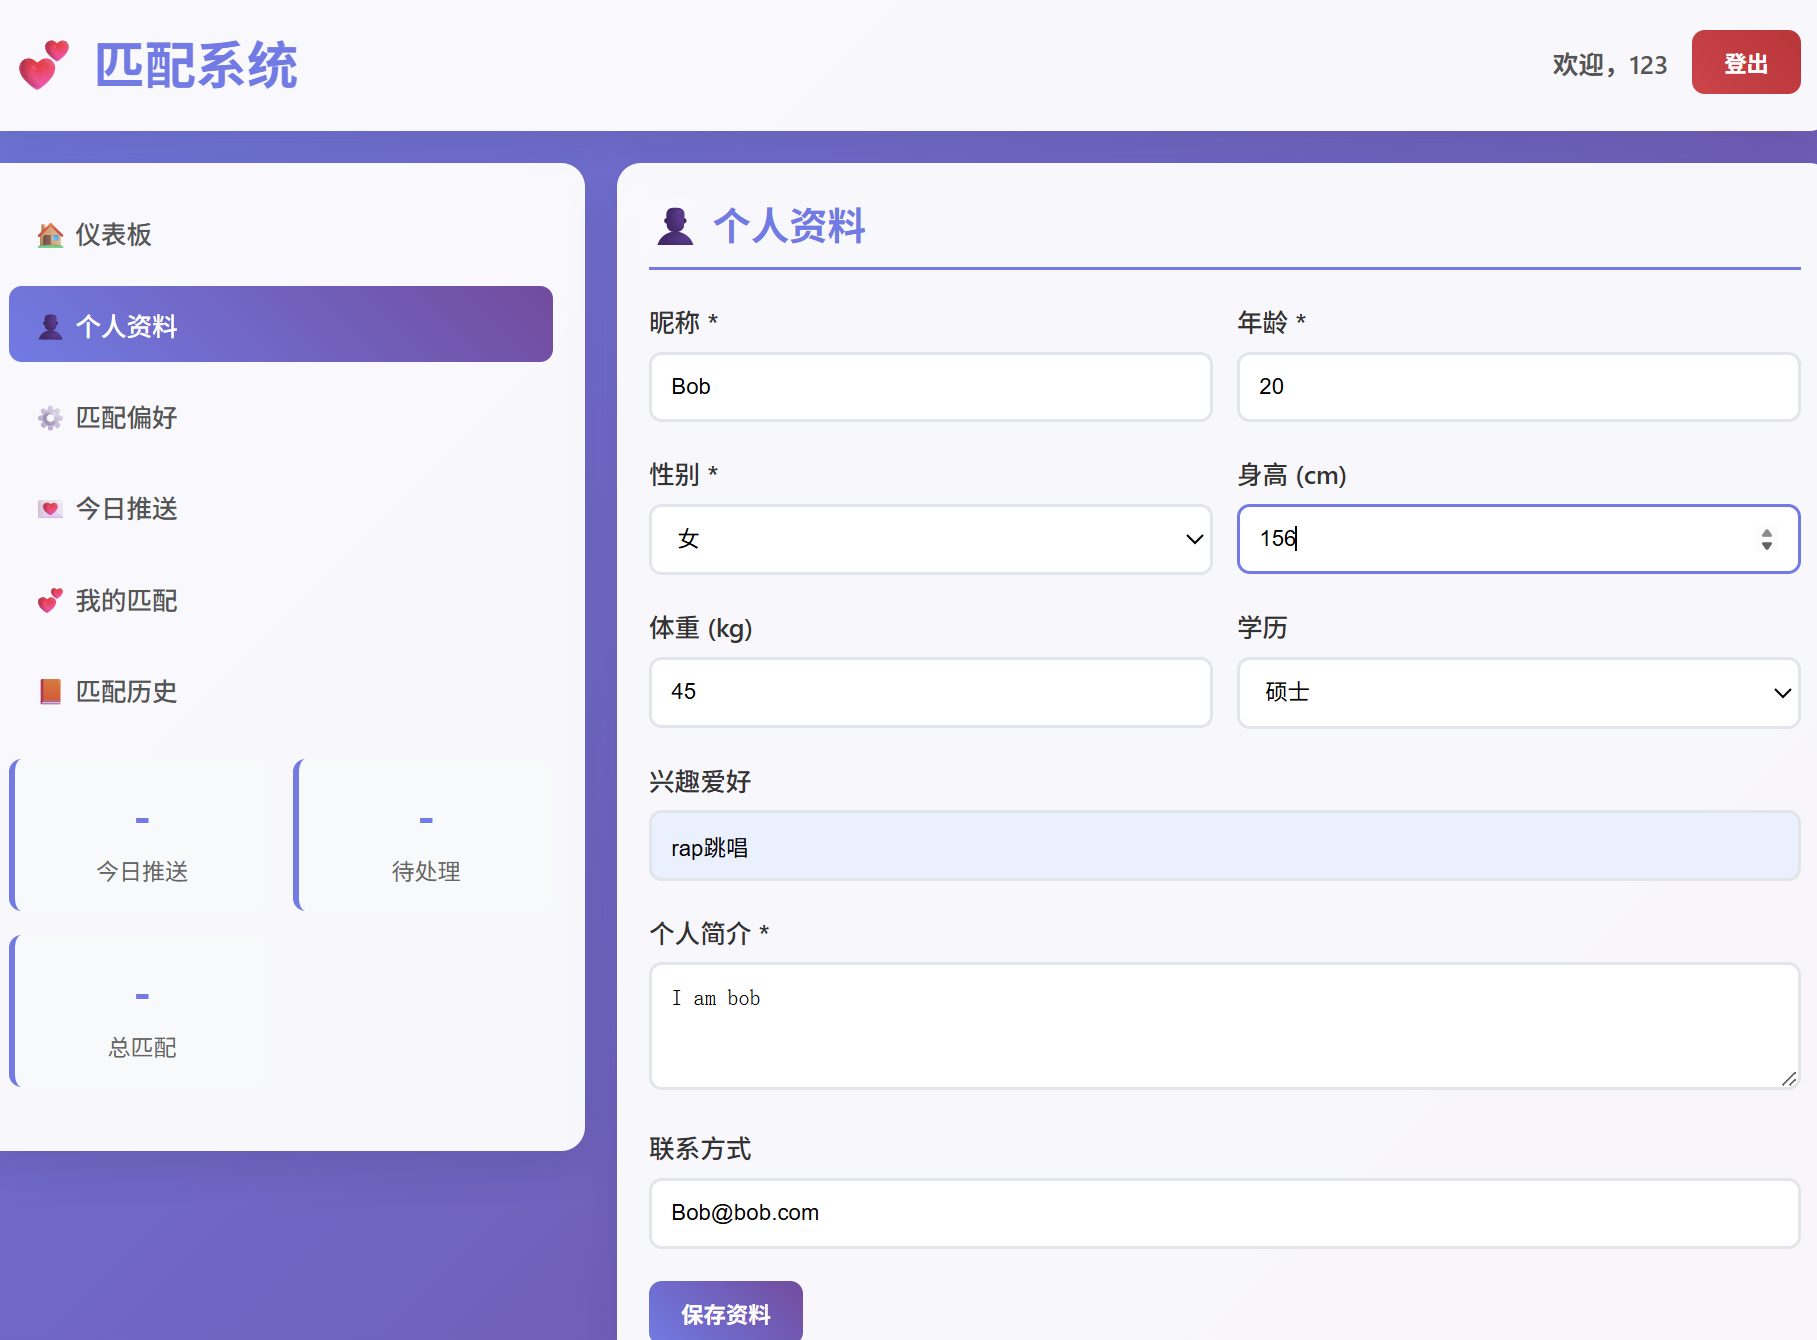1817x1340 pixels.
Task: Click the gear icon beside 匹配偏好
Action: tap(50, 418)
